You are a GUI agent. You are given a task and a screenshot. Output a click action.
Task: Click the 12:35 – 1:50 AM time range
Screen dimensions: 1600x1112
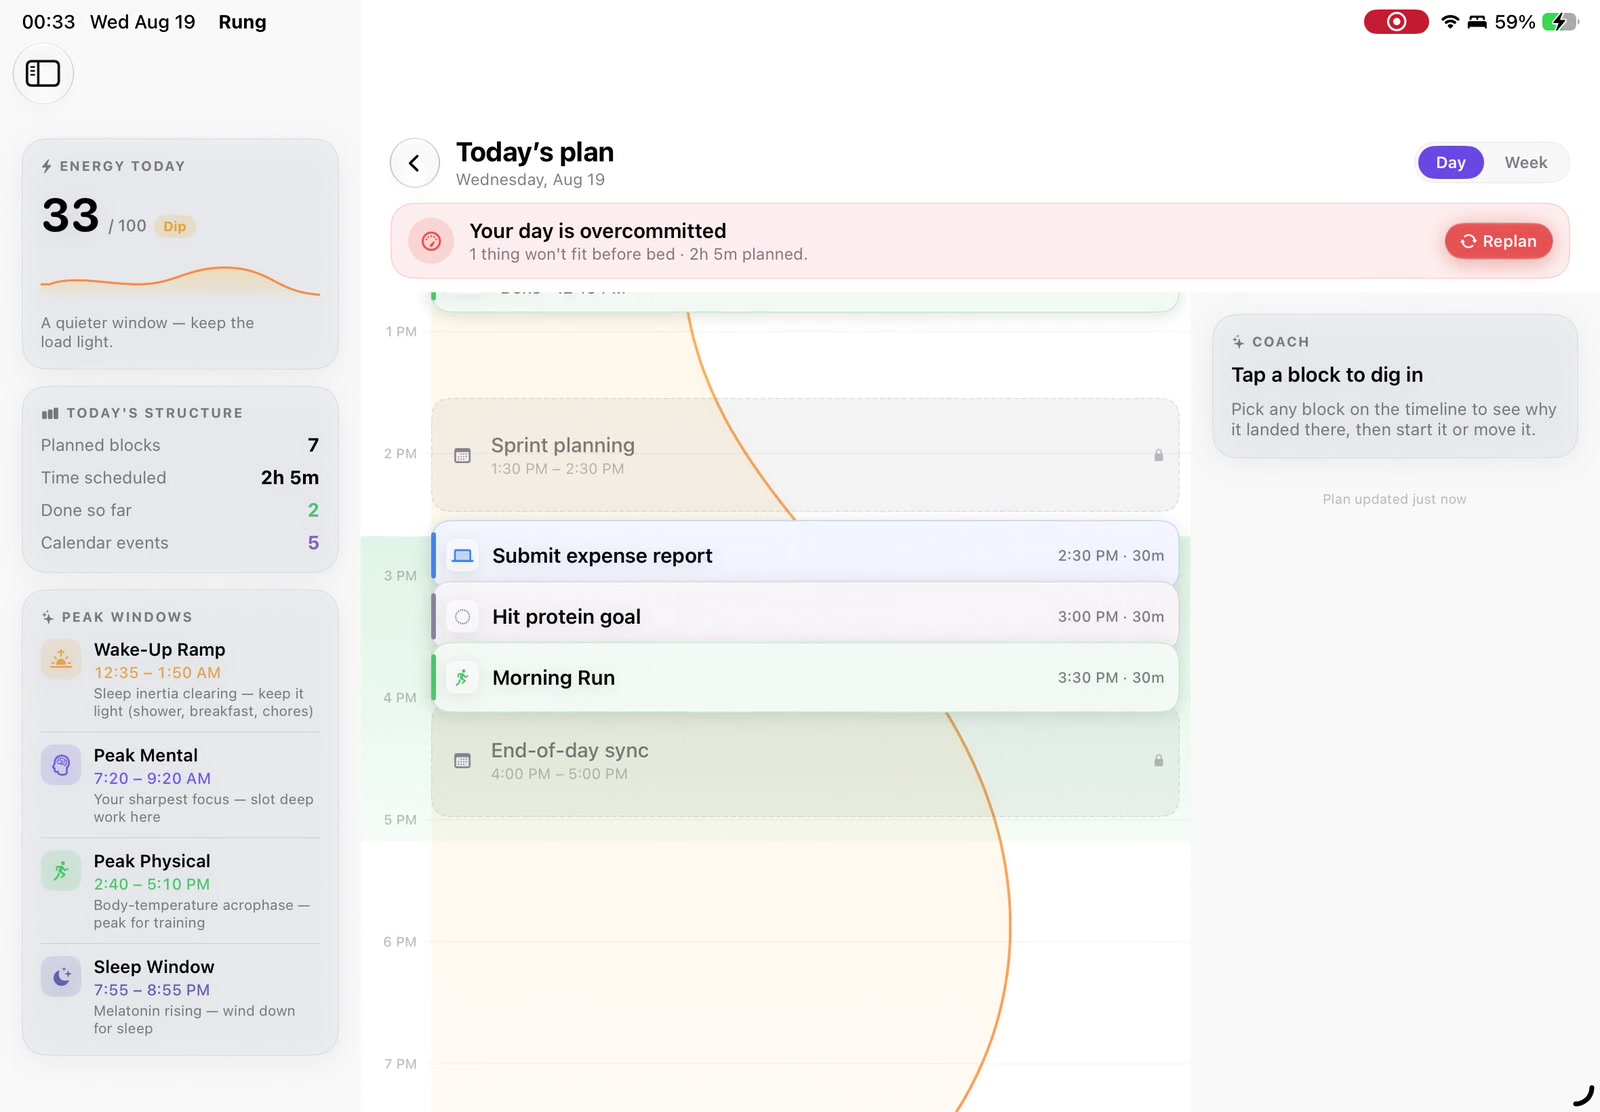click(157, 673)
